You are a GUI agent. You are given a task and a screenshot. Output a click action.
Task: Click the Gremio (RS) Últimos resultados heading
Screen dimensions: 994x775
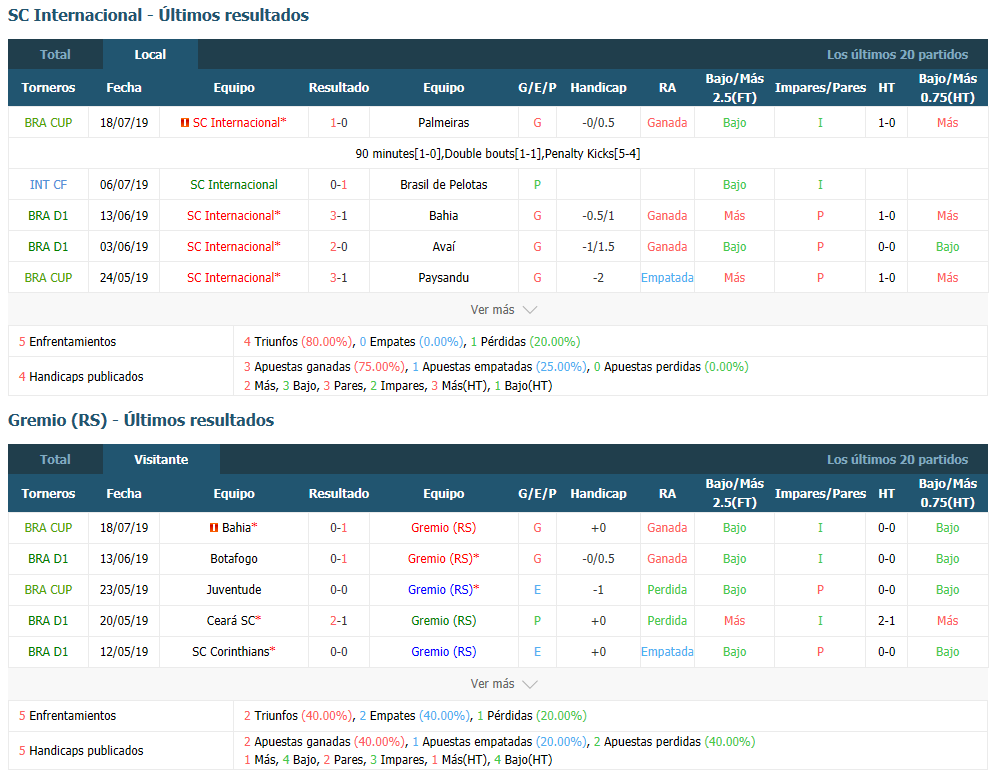click(x=141, y=420)
